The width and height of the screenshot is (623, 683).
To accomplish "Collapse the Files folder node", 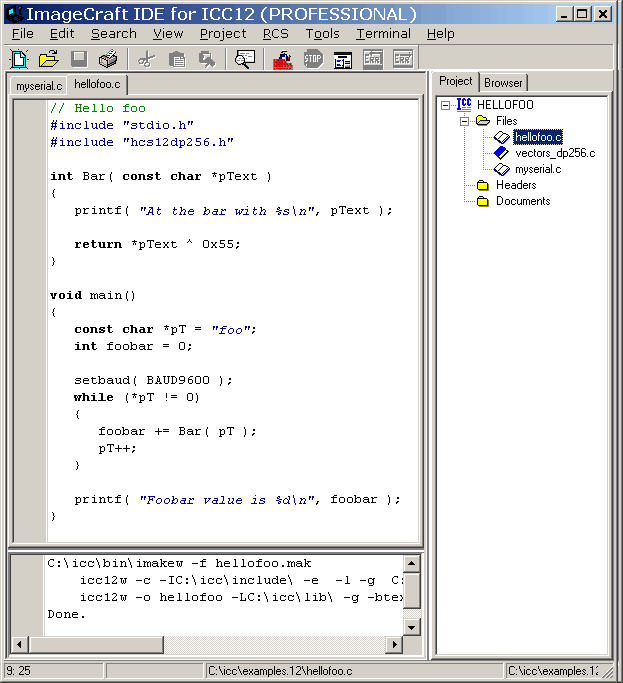I will [464, 121].
